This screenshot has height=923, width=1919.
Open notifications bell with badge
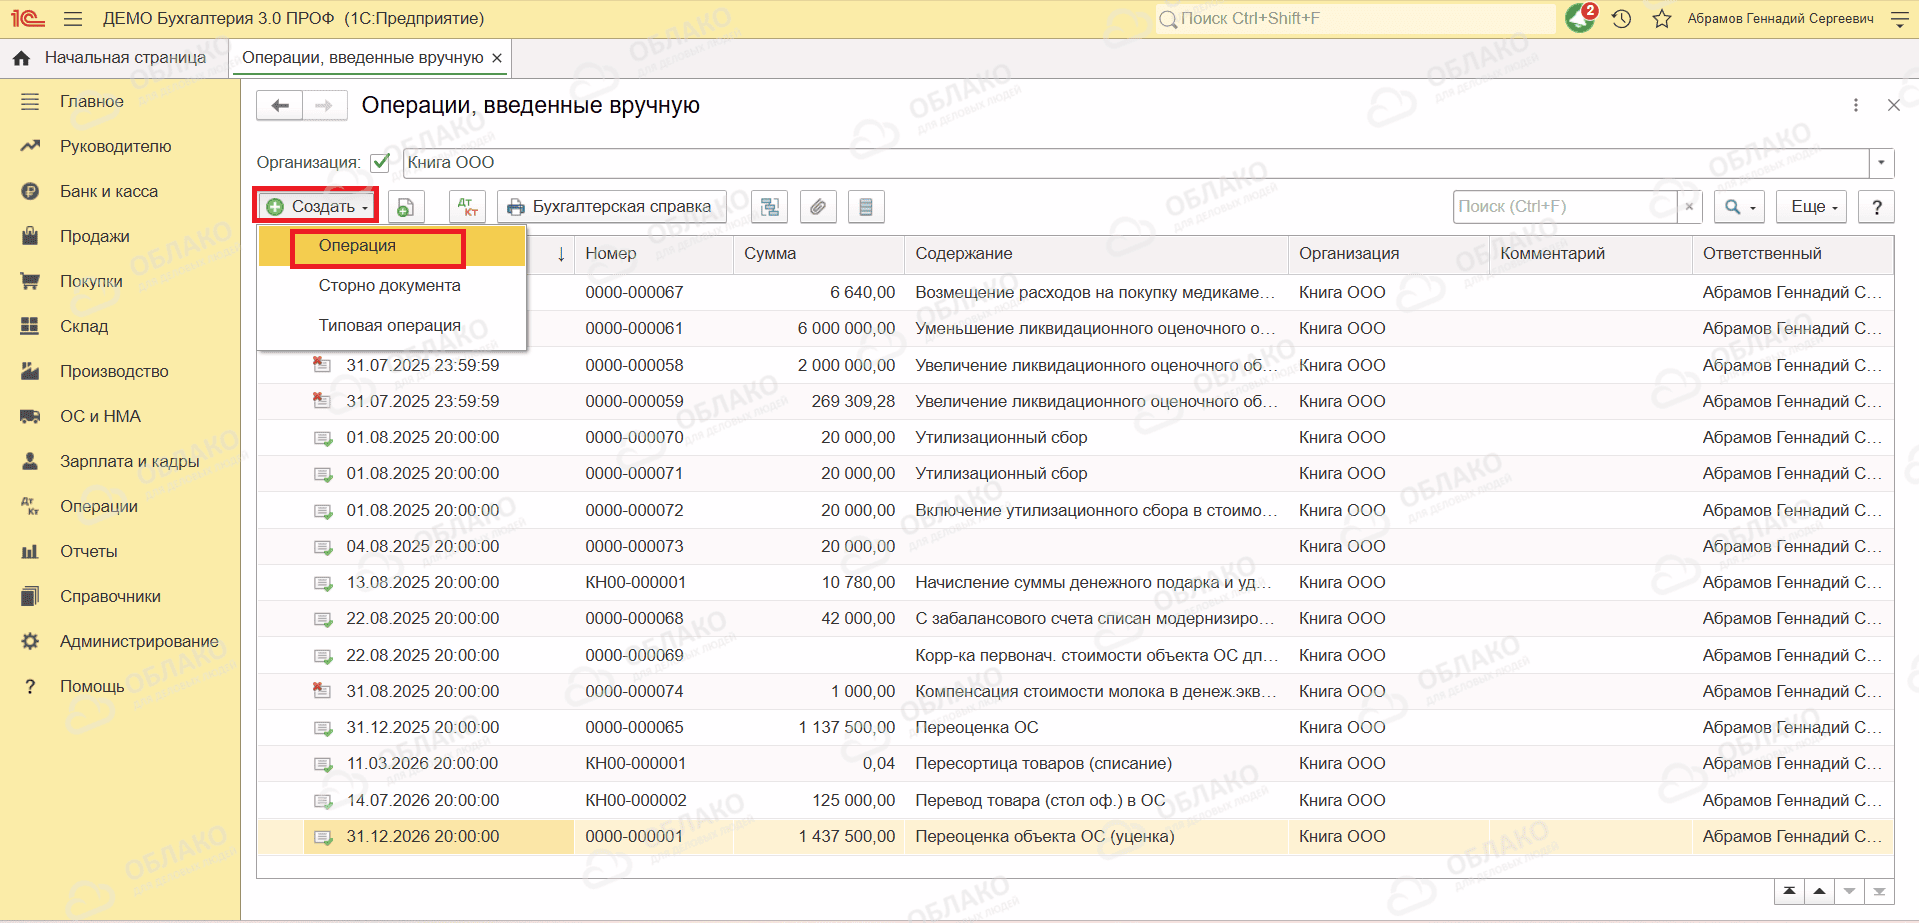click(x=1581, y=18)
